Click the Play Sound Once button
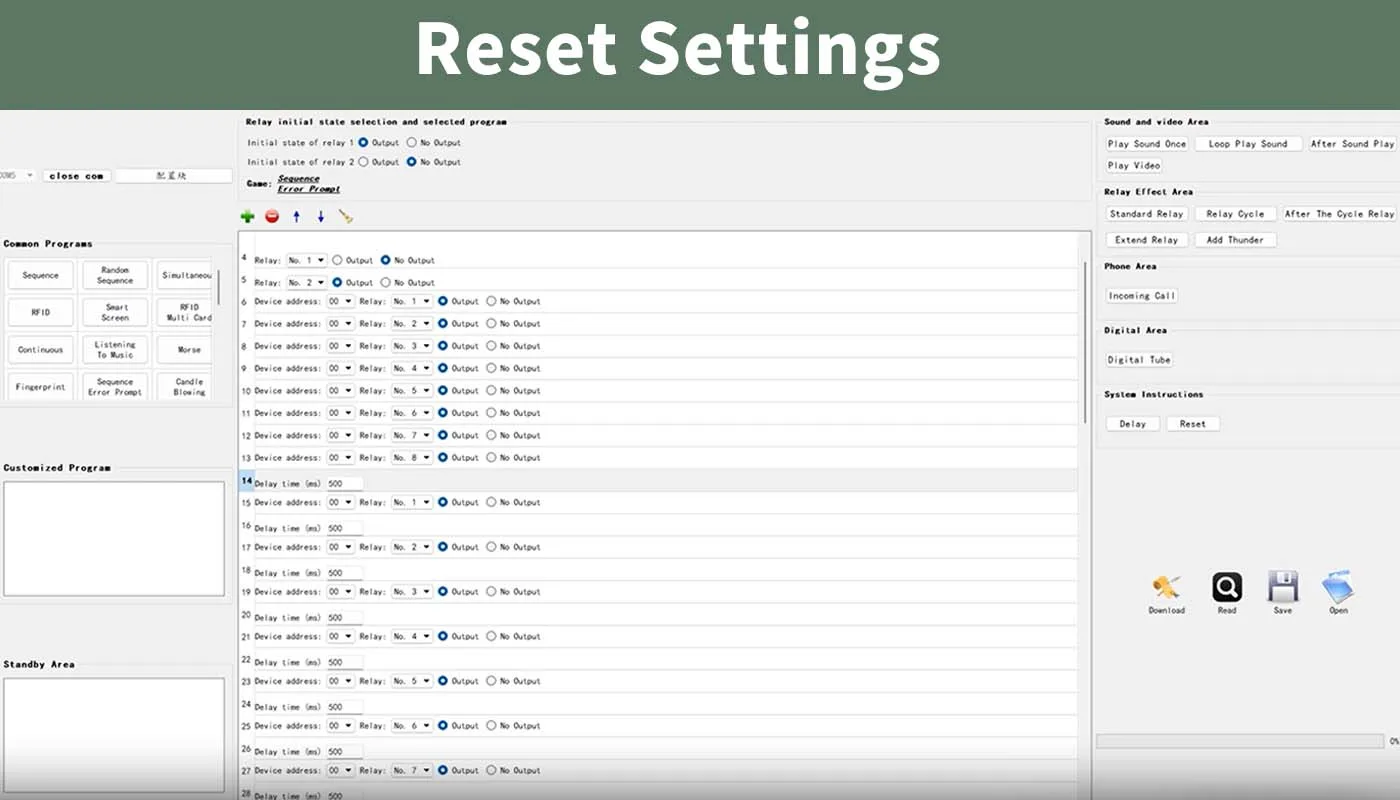 coord(1147,144)
